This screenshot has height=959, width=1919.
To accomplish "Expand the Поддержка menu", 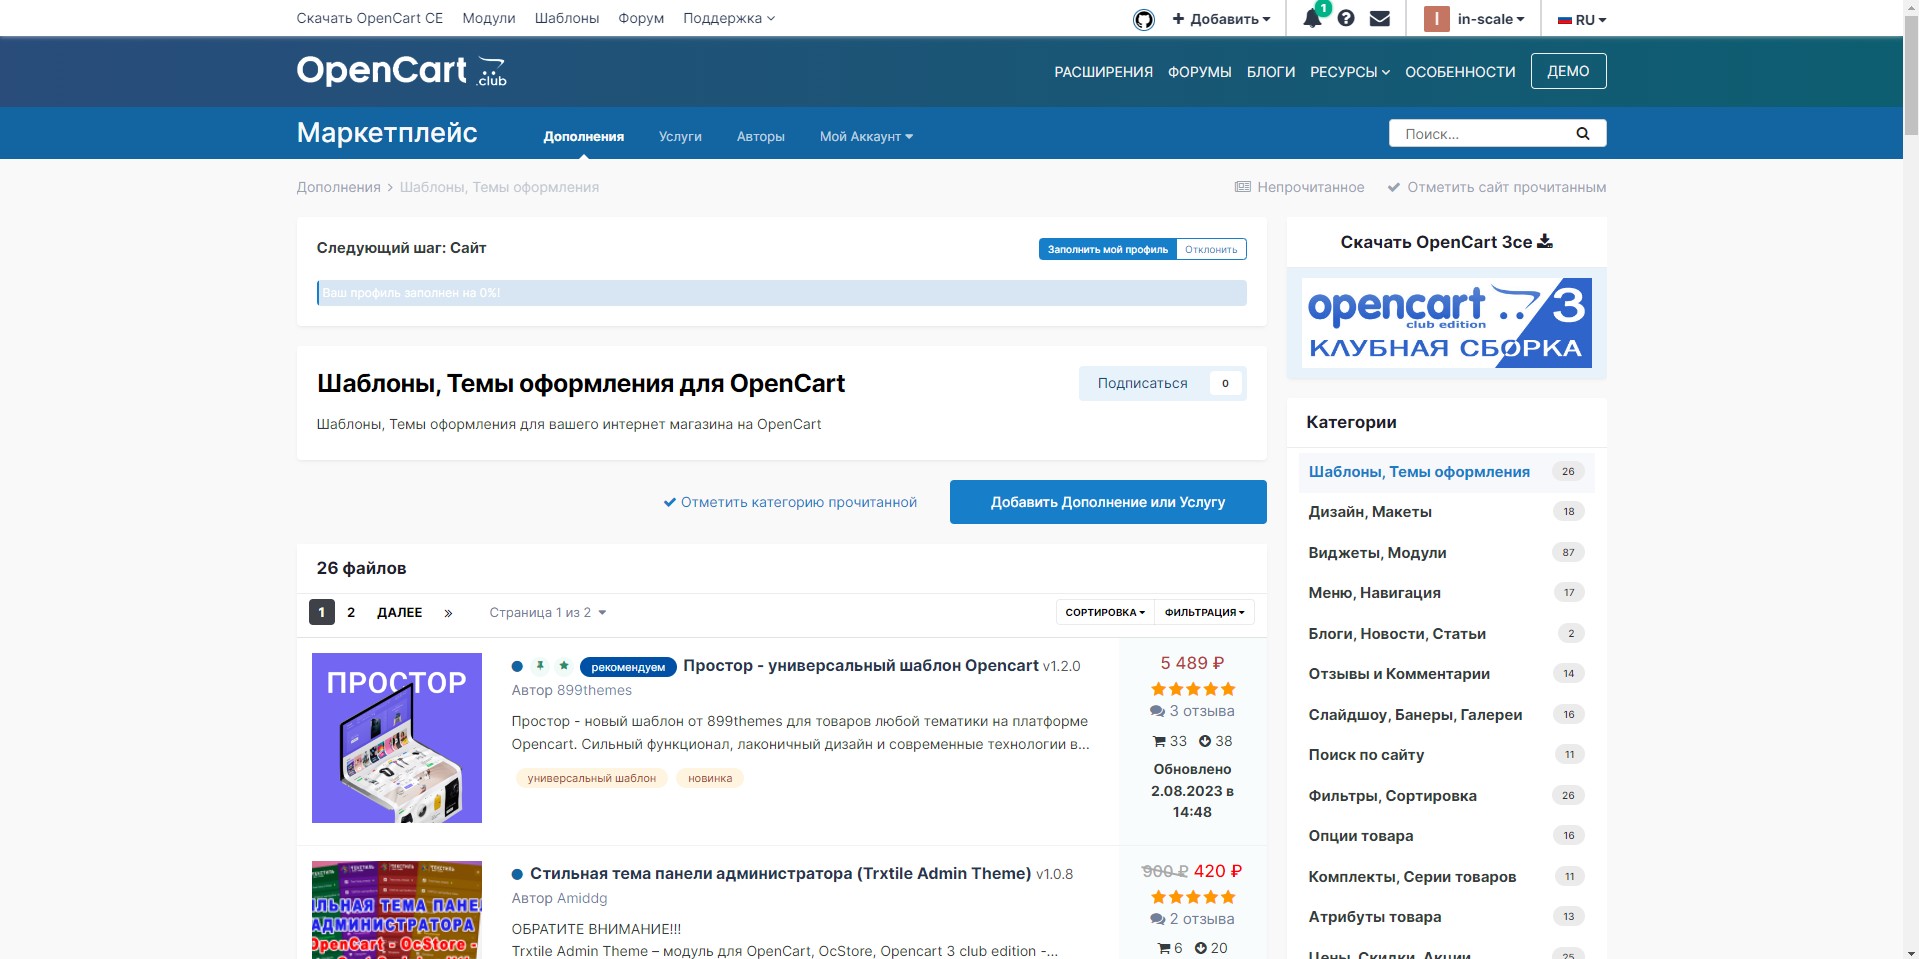I will [729, 18].
